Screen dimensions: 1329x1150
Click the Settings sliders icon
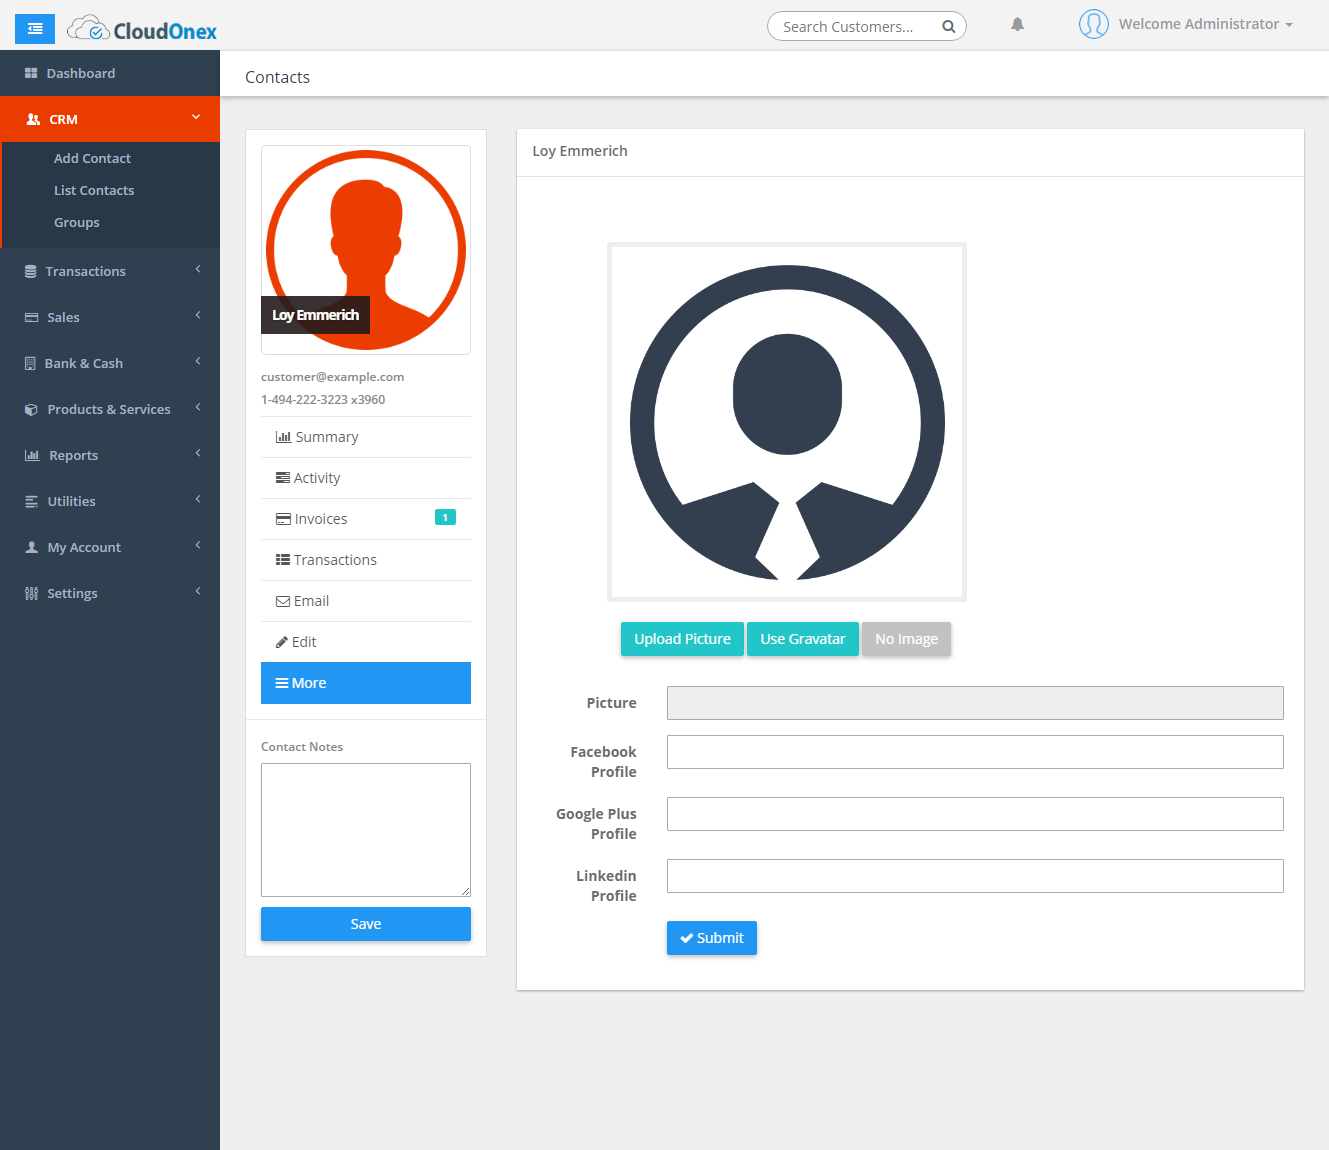coord(31,593)
